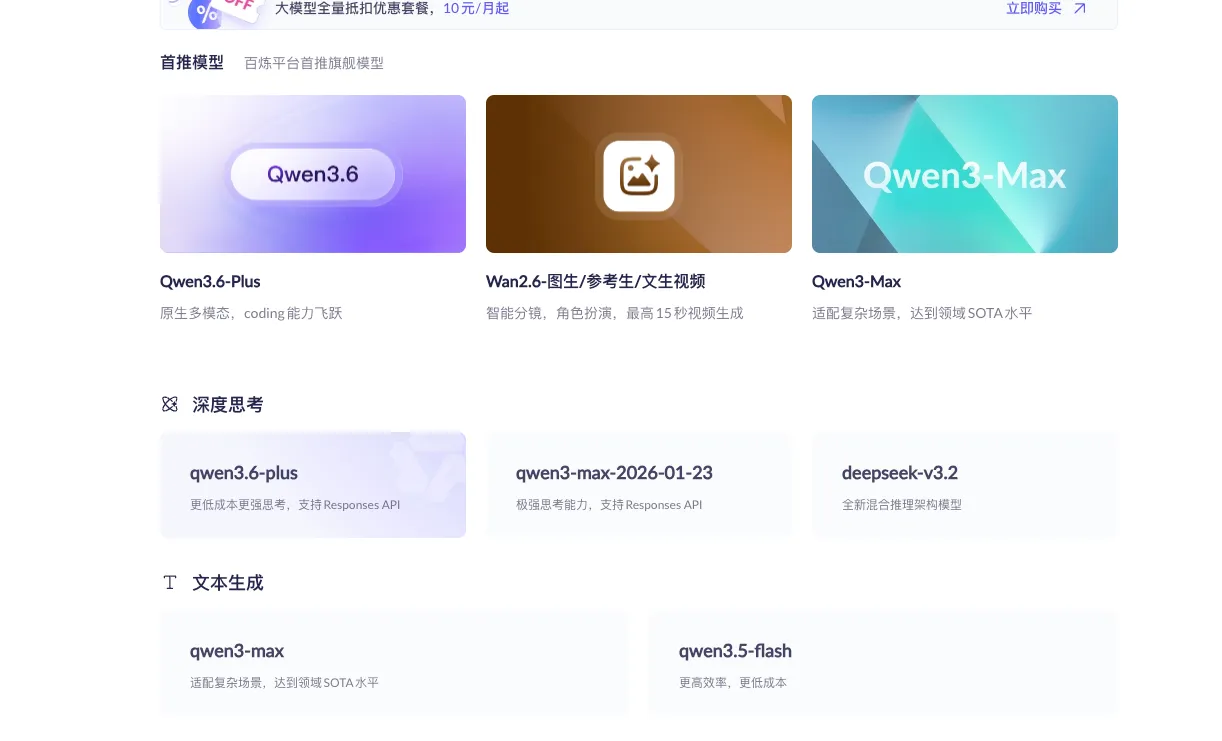The height and width of the screenshot is (741, 1222).
Task: Click the 文本生成 text icon
Action: (170, 582)
